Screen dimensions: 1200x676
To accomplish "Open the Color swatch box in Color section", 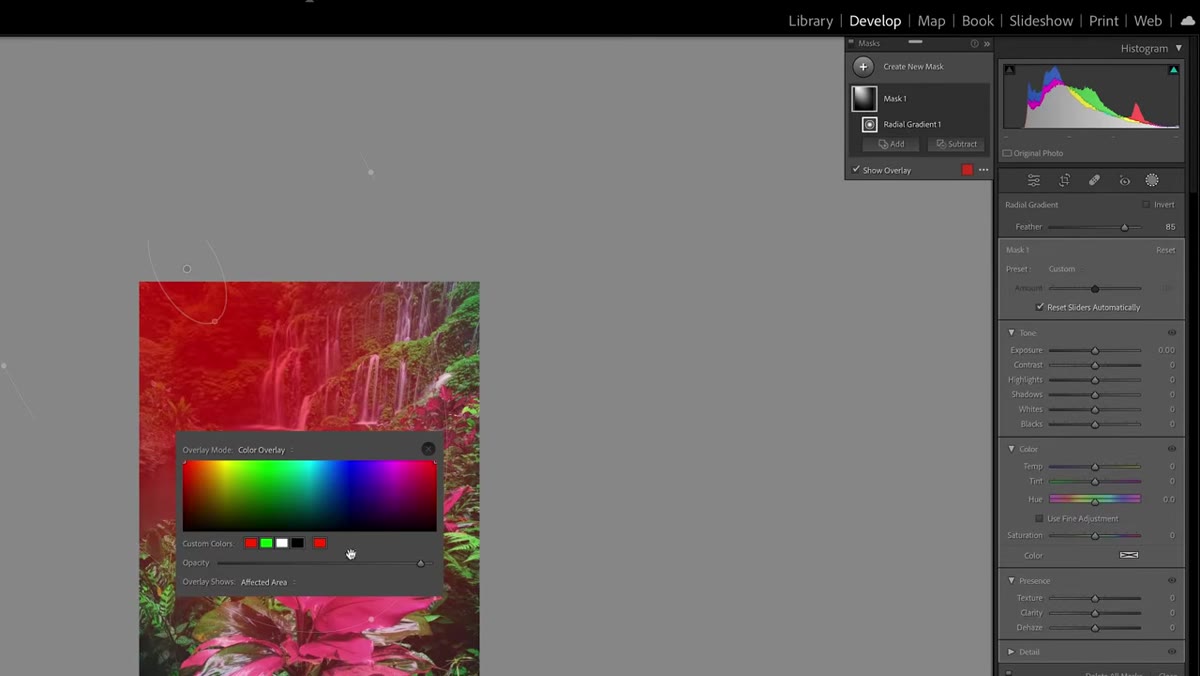I will (1129, 555).
